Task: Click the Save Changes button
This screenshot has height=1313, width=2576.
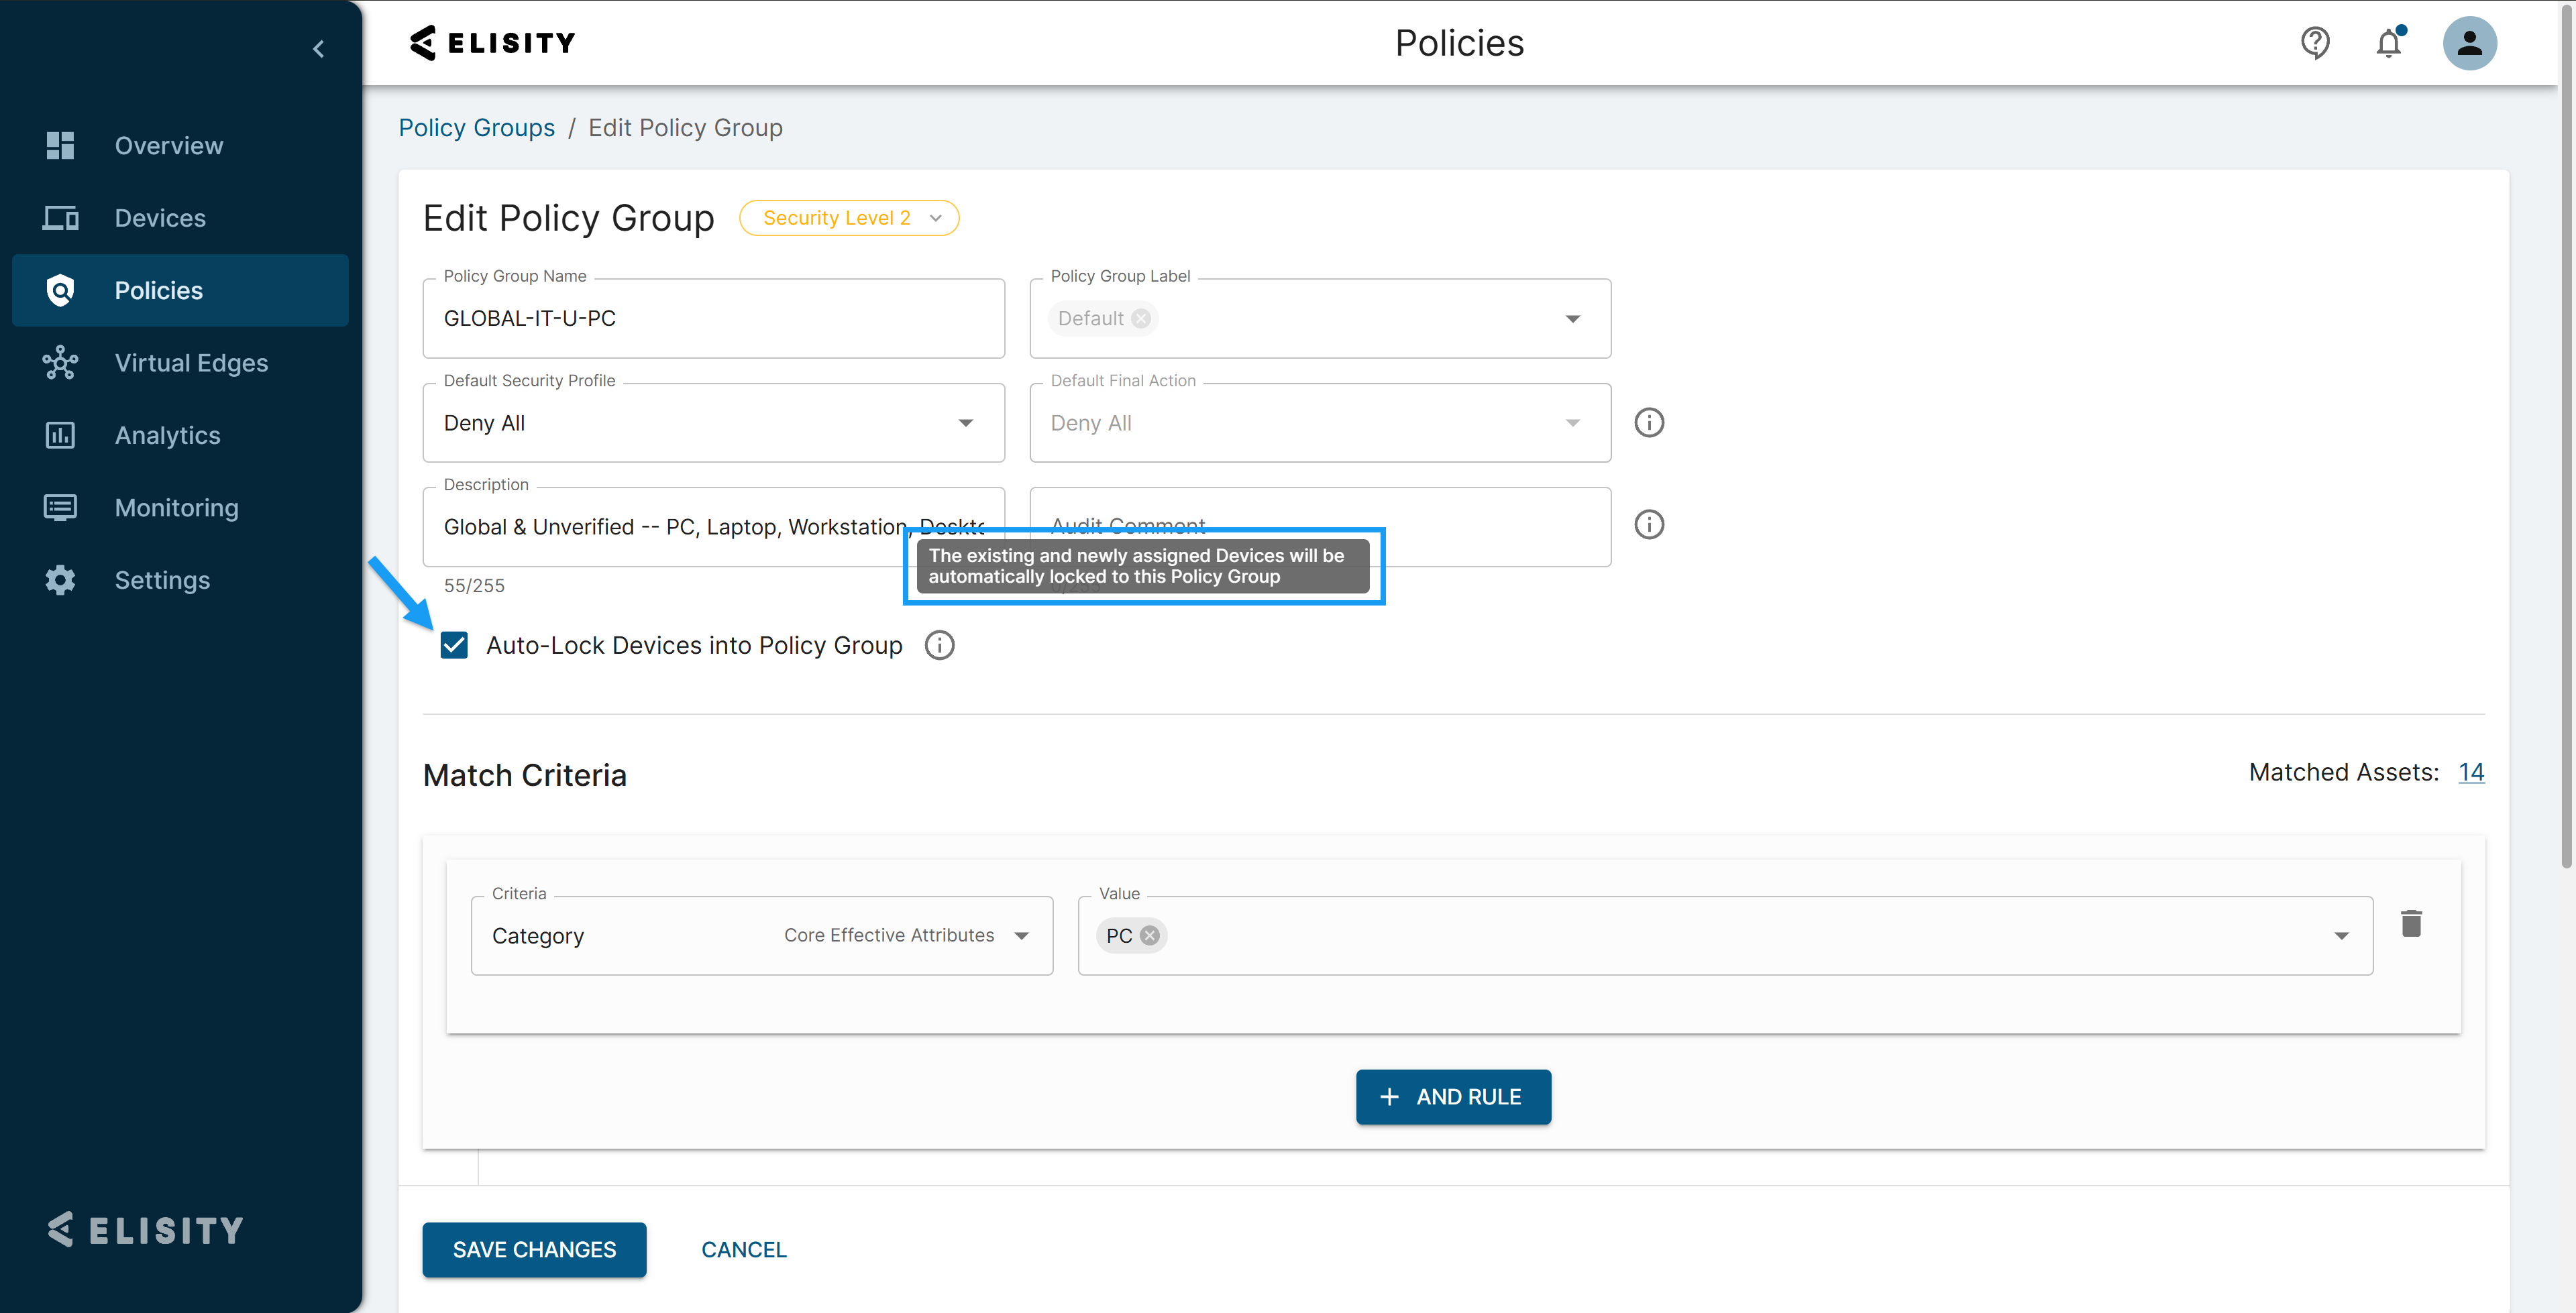Action: tap(534, 1249)
